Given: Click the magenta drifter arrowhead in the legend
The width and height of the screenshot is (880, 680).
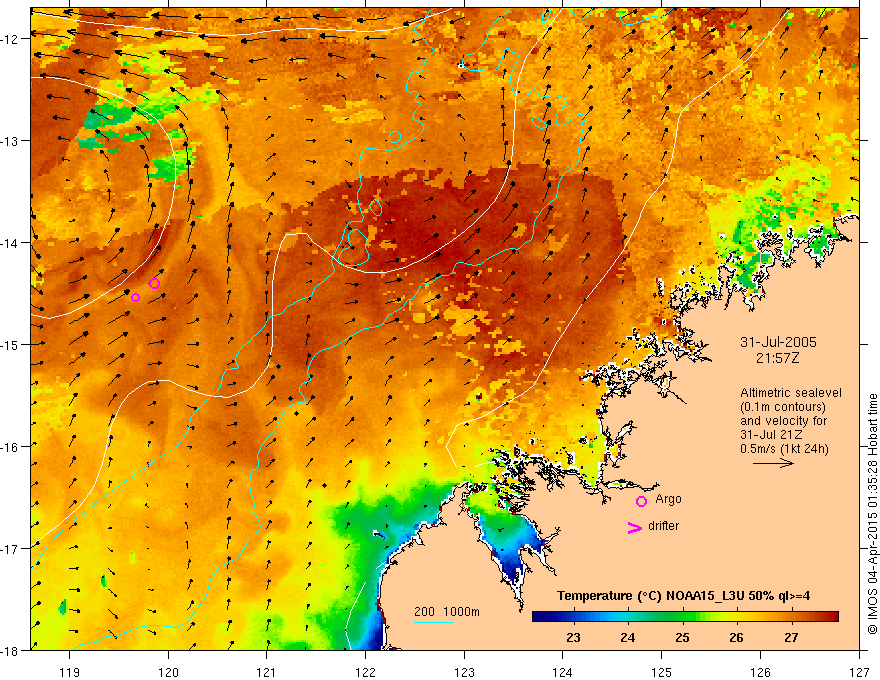Looking at the screenshot, I should pyautogui.click(x=634, y=527).
